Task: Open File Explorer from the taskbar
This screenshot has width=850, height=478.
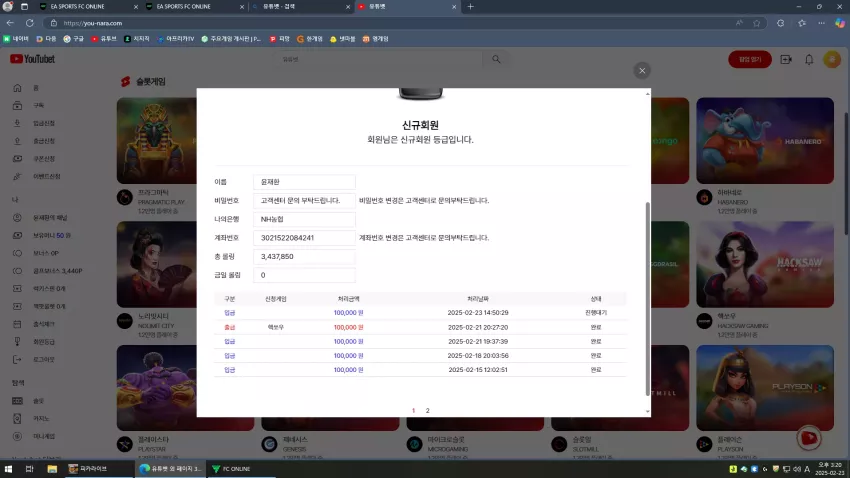Action: click(x=52, y=469)
